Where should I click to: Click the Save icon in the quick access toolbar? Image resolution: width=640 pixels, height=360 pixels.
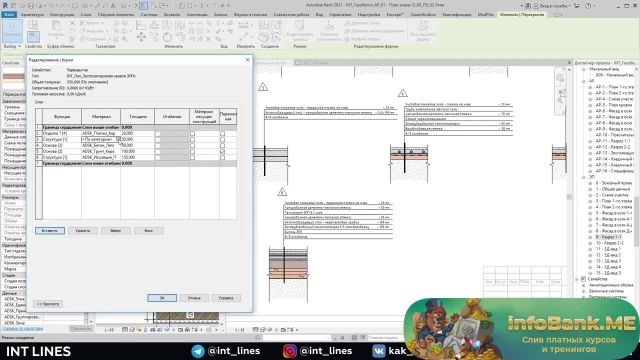click(31, 6)
